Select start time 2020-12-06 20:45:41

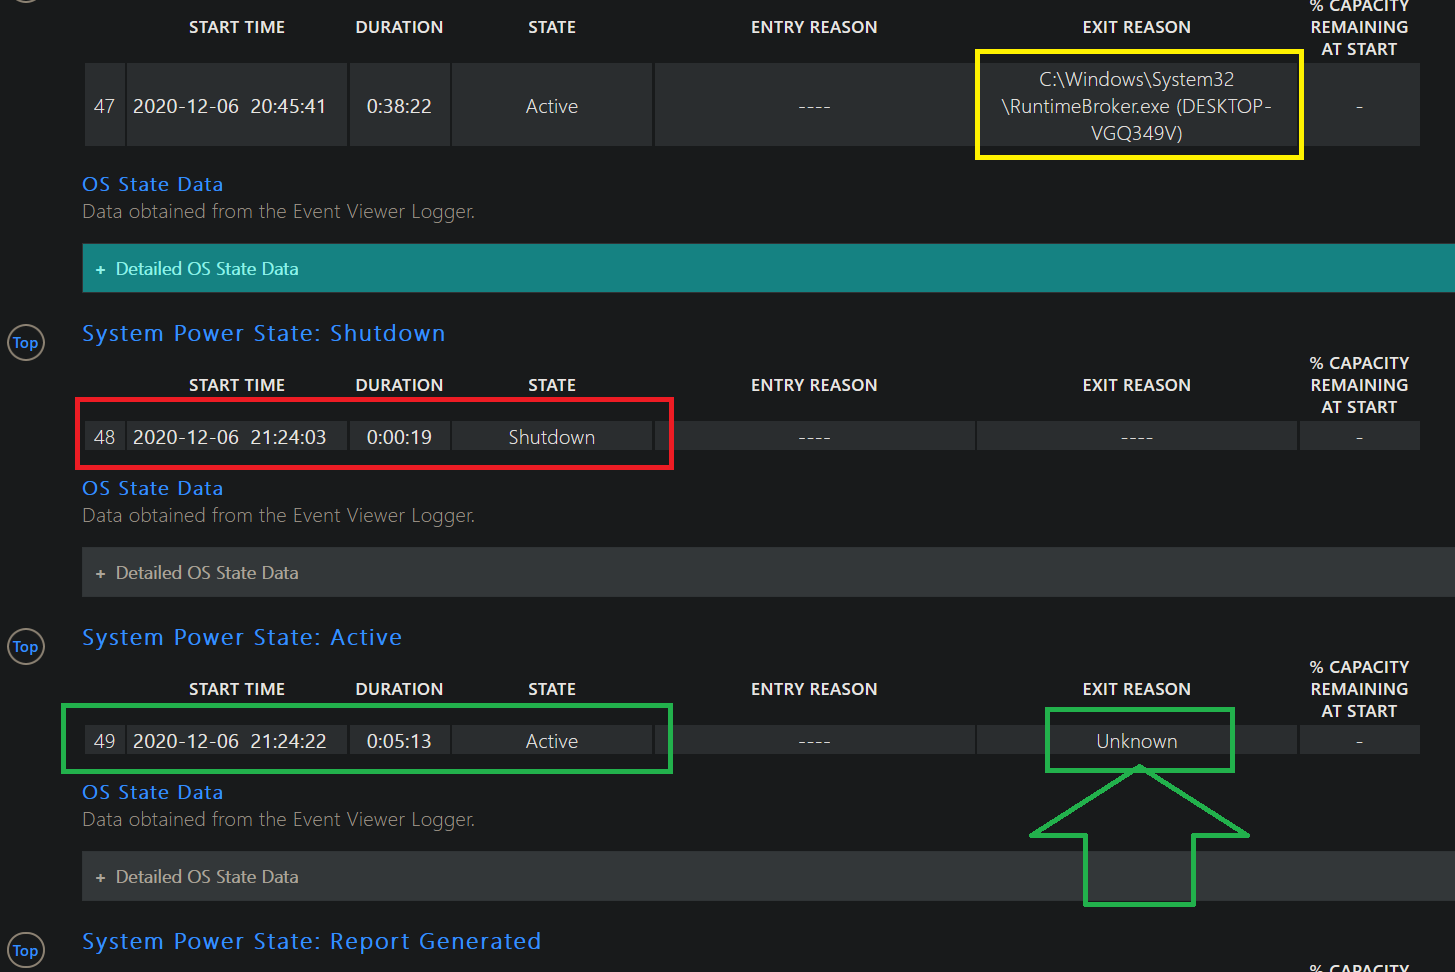(237, 105)
